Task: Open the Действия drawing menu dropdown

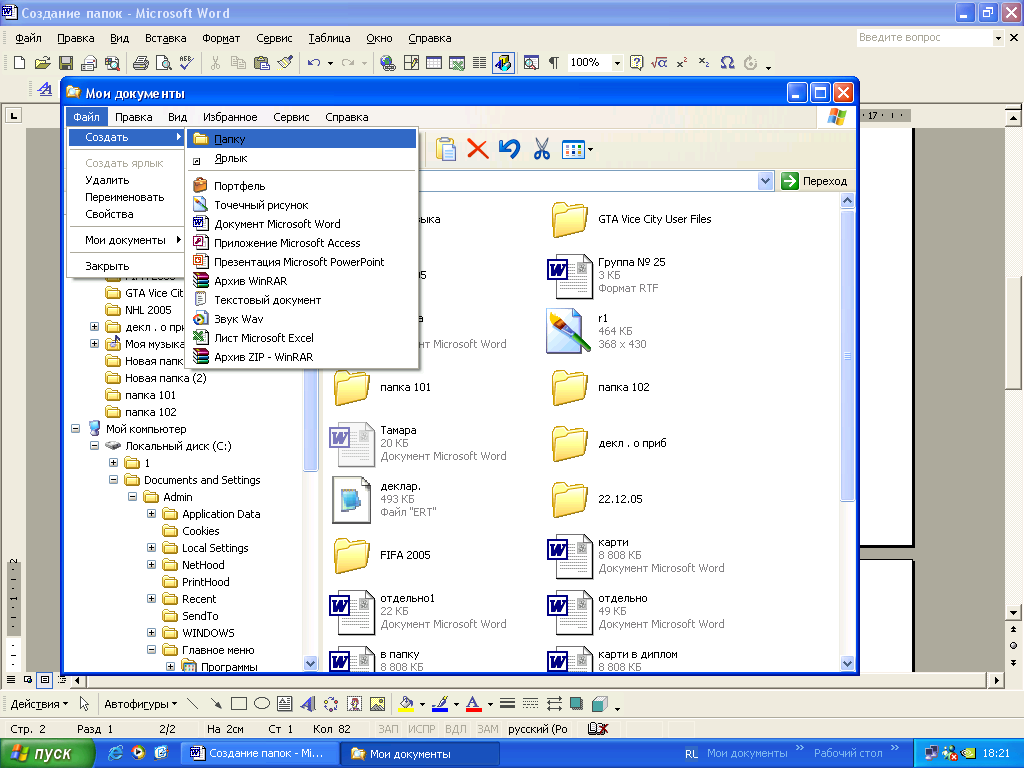Action: click(39, 704)
